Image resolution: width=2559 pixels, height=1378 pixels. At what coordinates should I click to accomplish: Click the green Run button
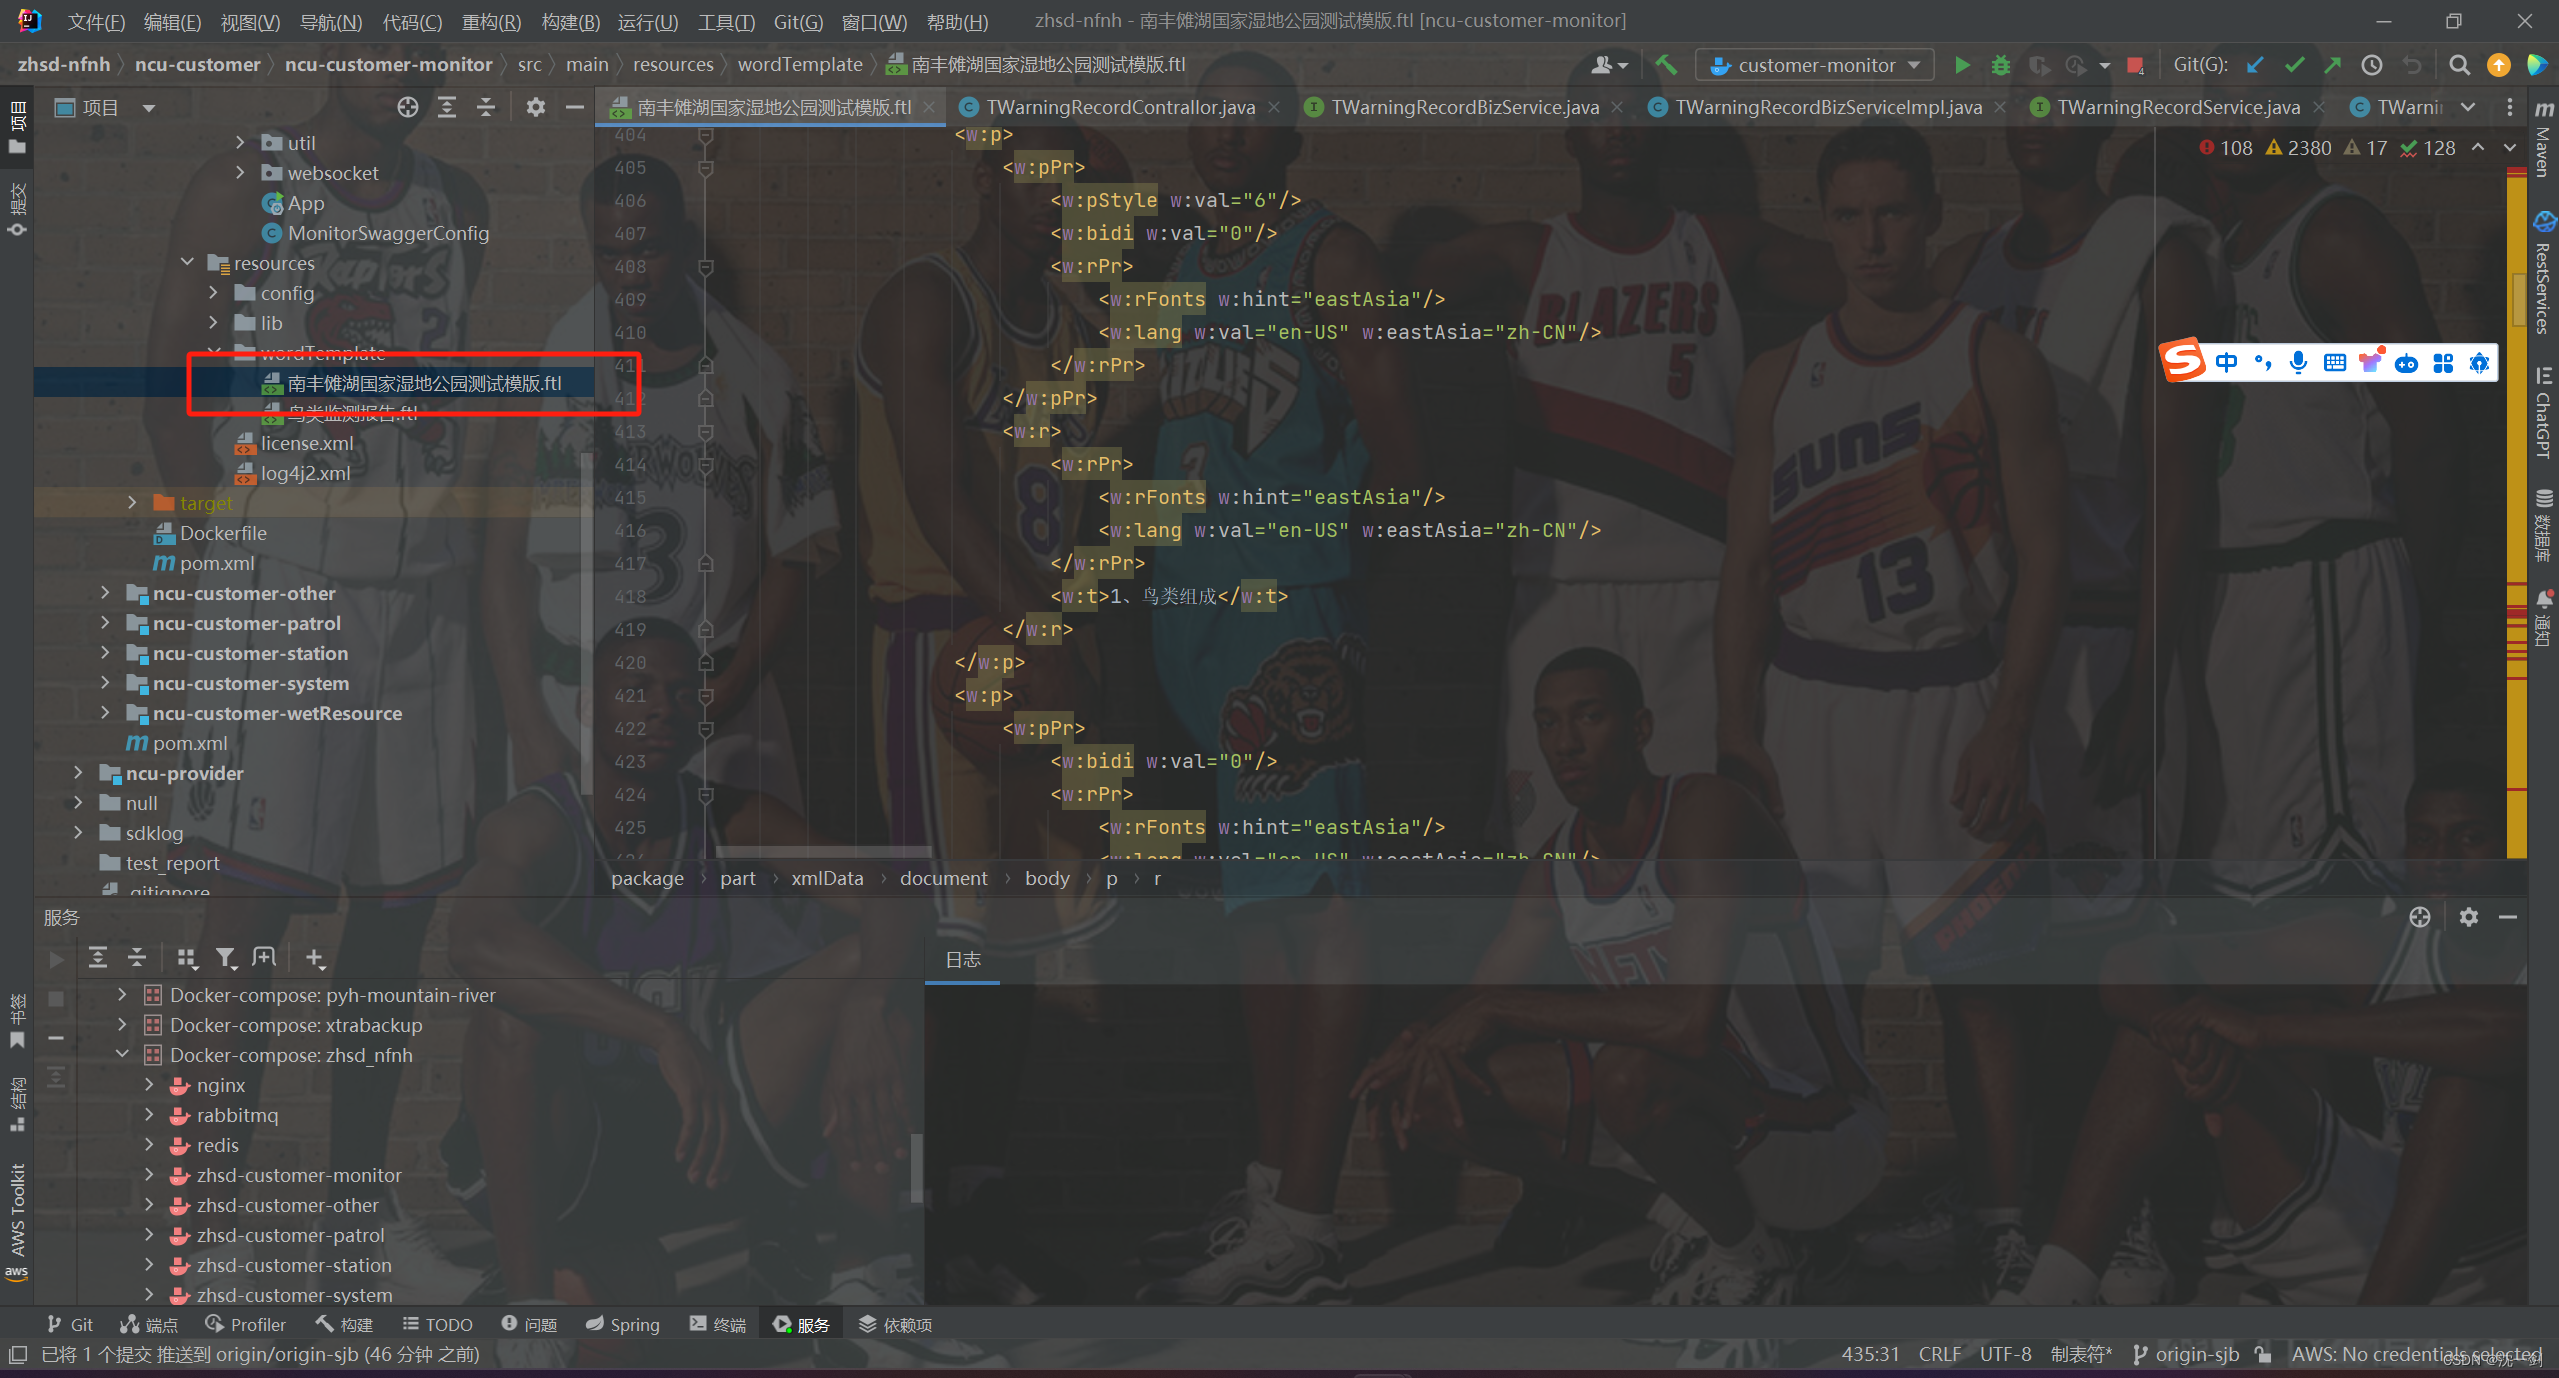pos(1961,65)
